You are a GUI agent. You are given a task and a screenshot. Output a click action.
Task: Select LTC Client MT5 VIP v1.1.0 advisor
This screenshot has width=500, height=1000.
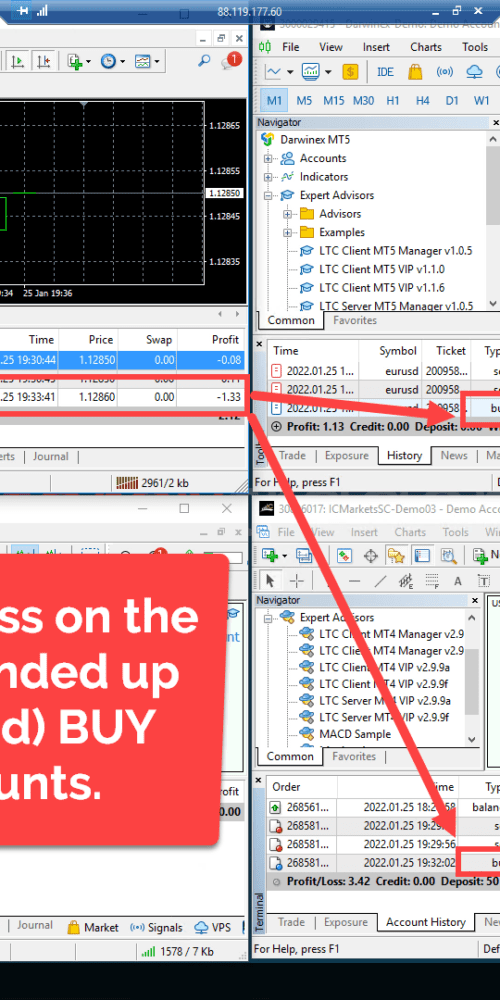tap(381, 269)
